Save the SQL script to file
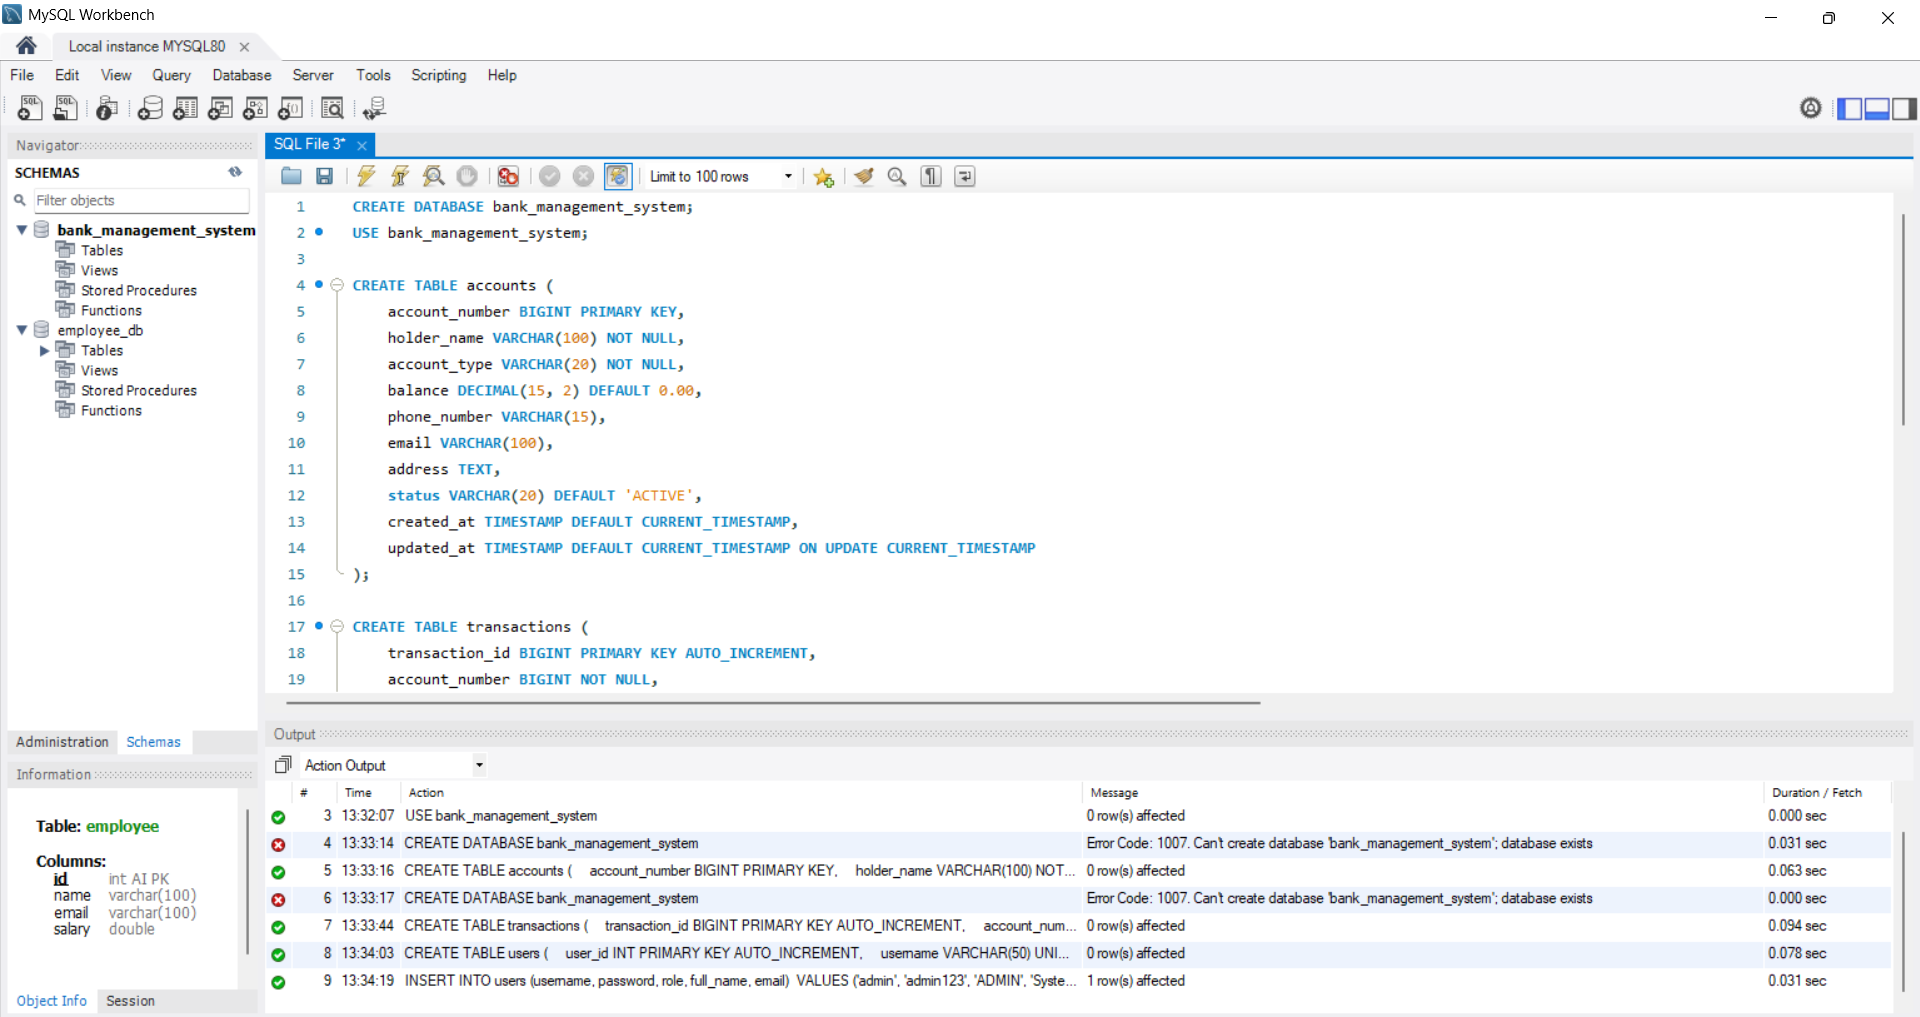This screenshot has height=1017, width=1920. pyautogui.click(x=324, y=177)
